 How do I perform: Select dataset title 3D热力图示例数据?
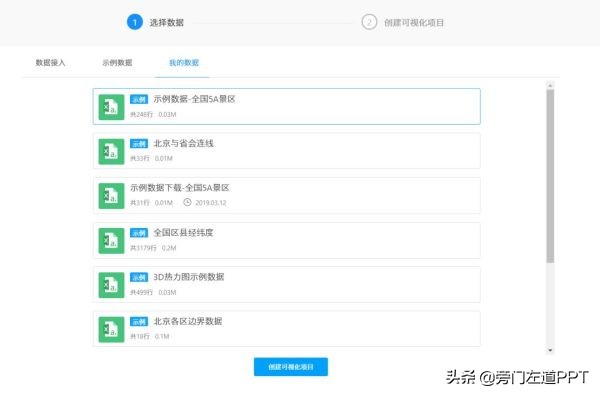(189, 277)
